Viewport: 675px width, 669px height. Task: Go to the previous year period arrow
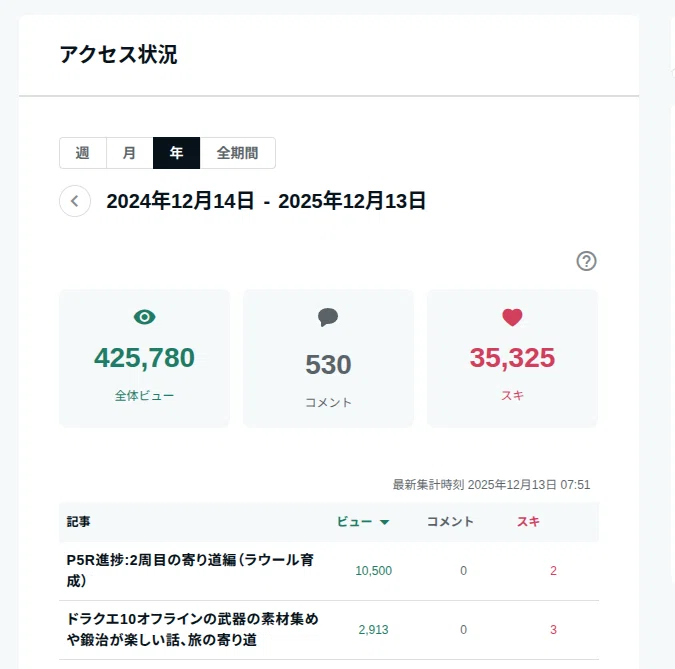tap(75, 201)
